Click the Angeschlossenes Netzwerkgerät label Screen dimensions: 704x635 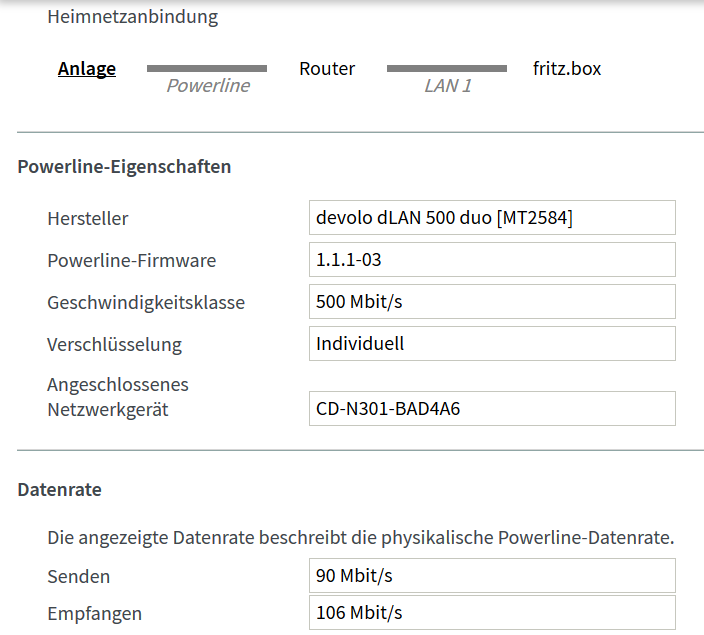(x=118, y=397)
